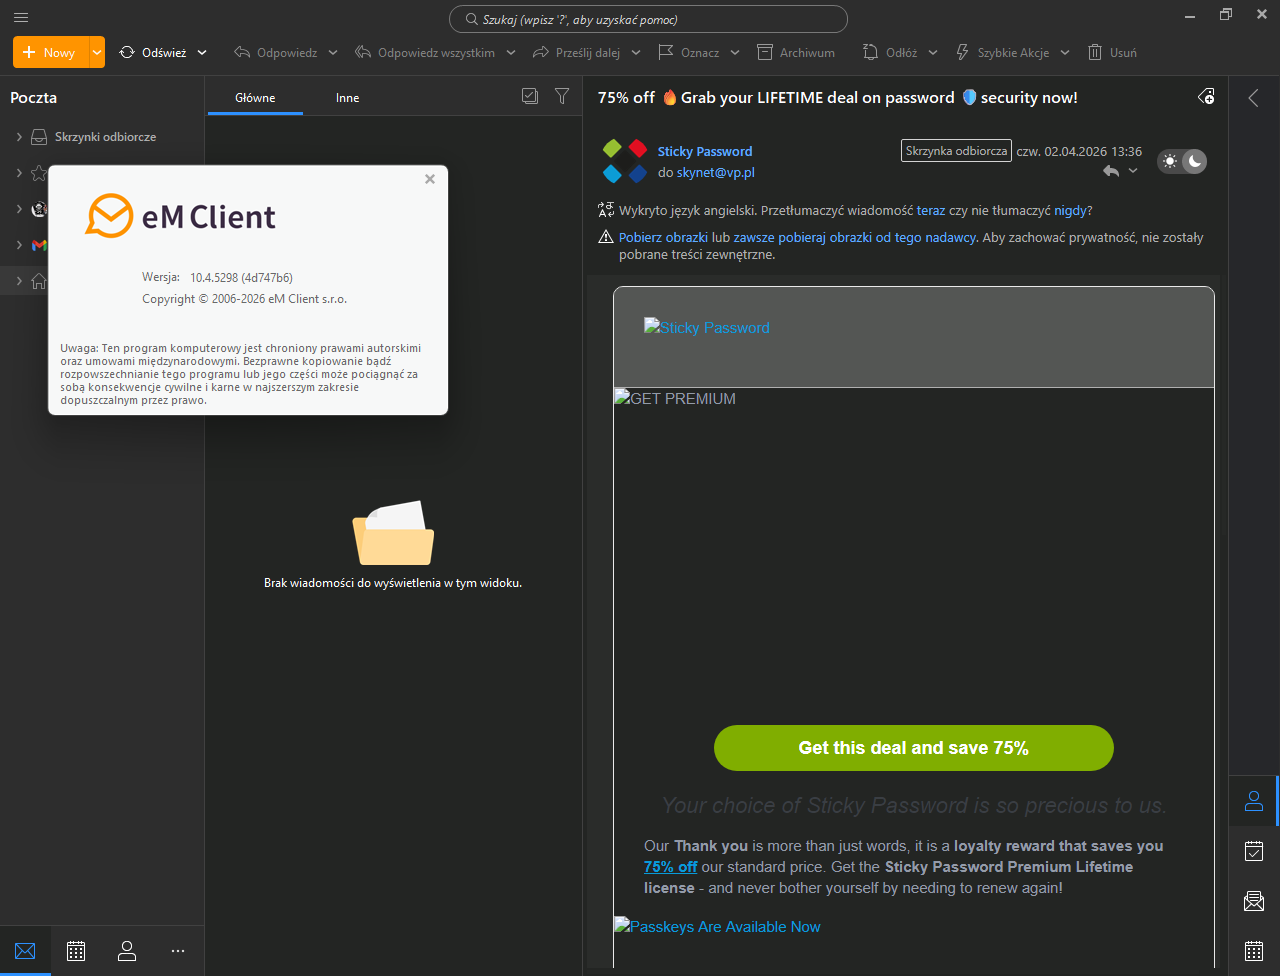Snooze the message with Odłóż
This screenshot has width=1280, height=976.
click(x=890, y=52)
